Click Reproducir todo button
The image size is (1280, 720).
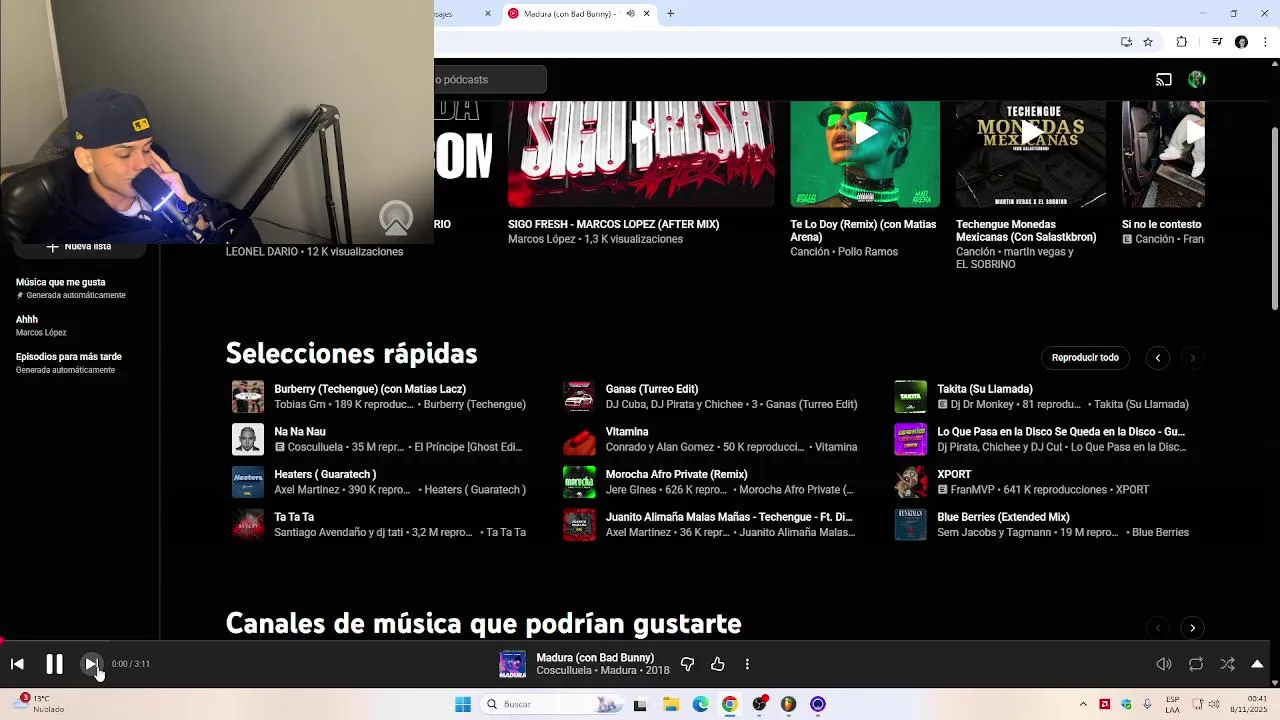[x=1085, y=357]
